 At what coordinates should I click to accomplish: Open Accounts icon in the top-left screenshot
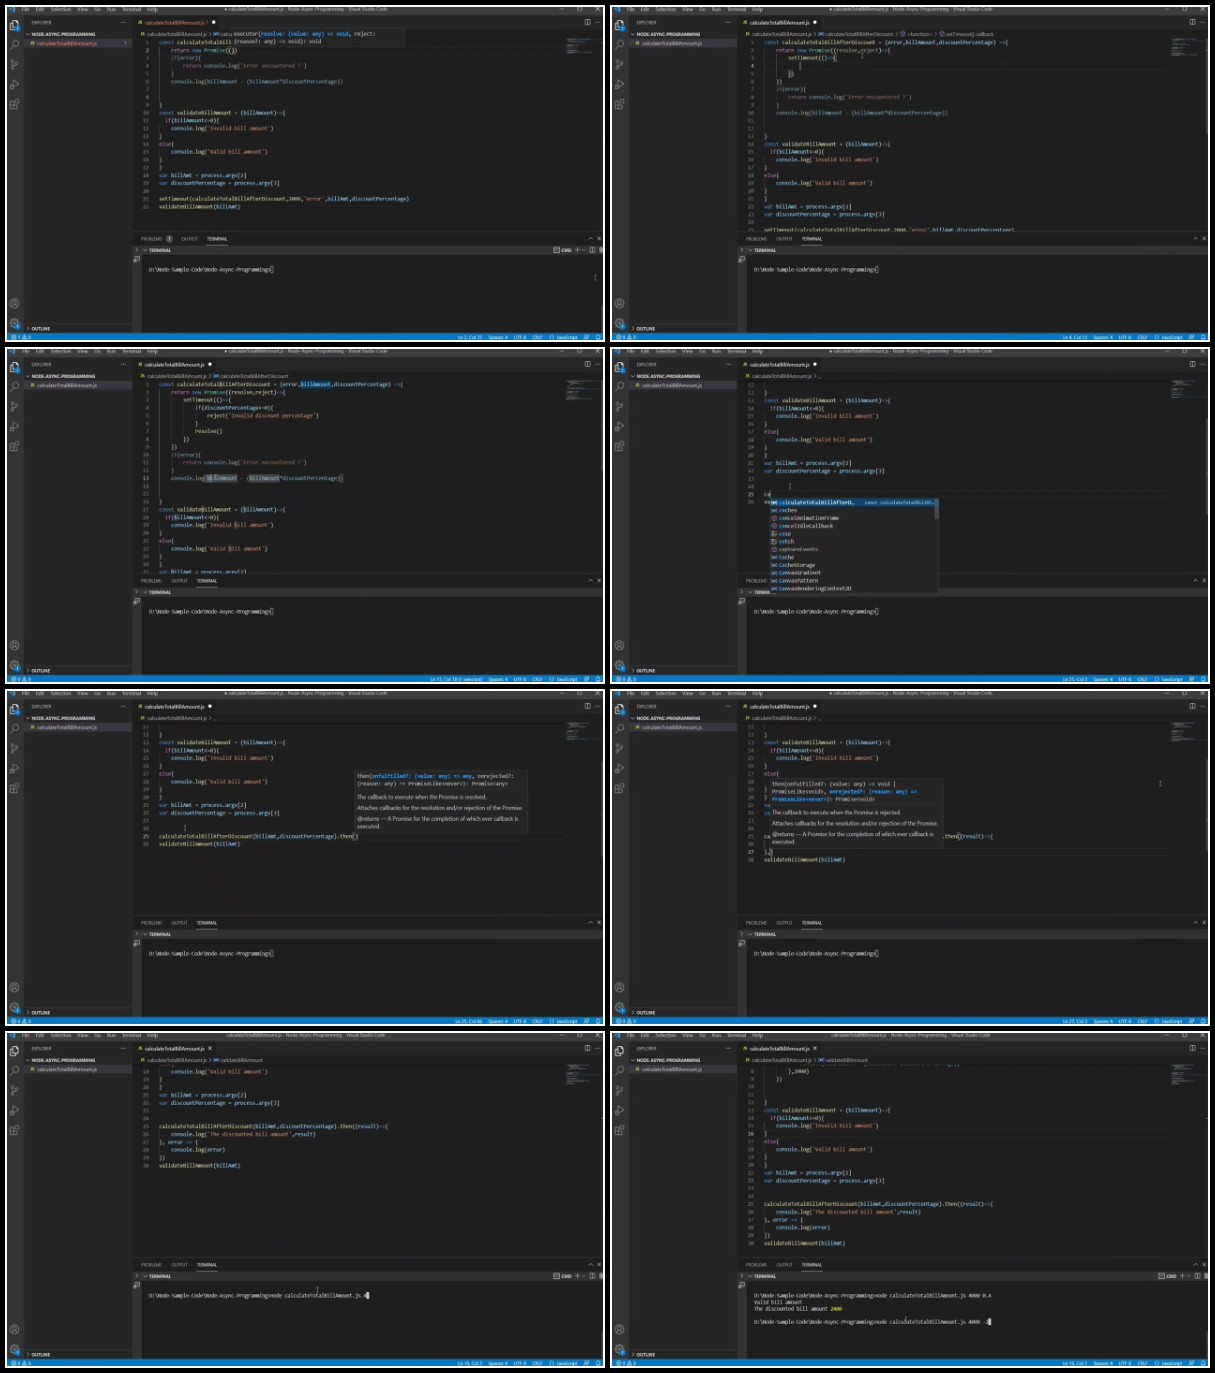click(x=14, y=304)
